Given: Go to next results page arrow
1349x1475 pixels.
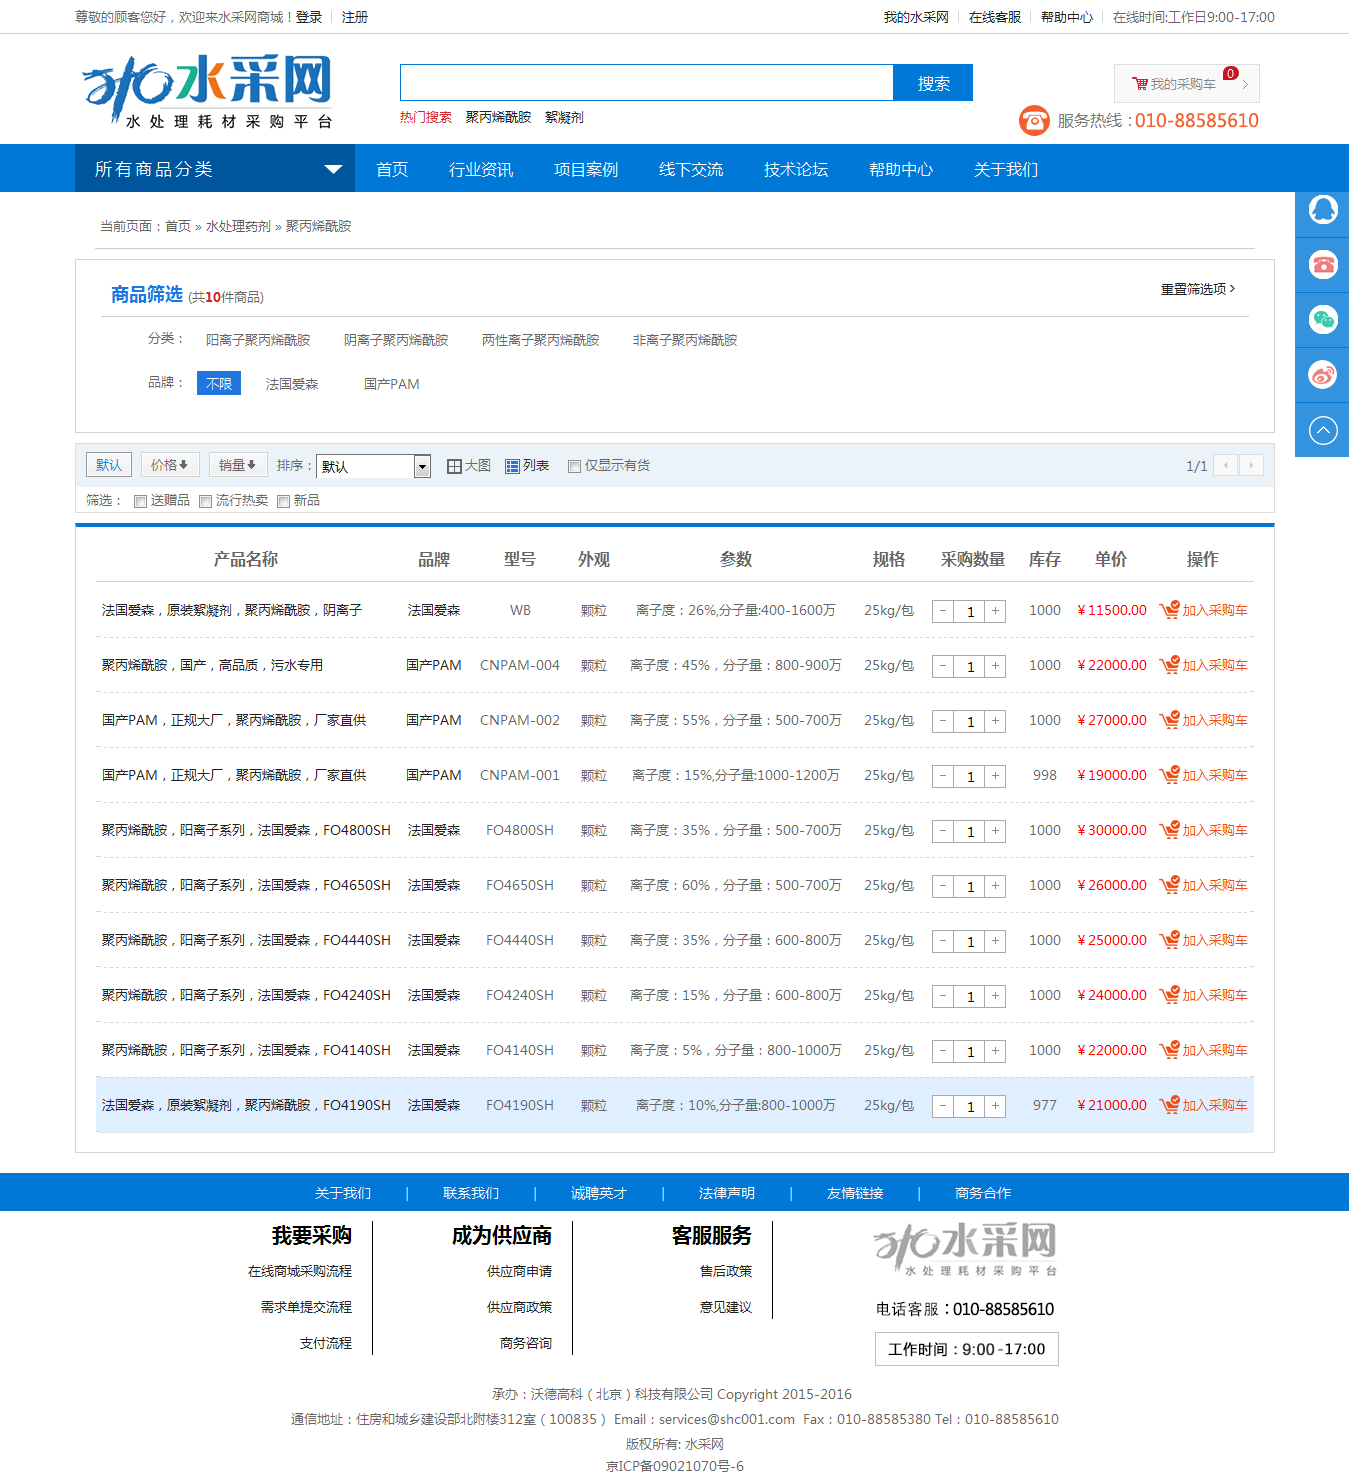Looking at the screenshot, I should (1251, 465).
